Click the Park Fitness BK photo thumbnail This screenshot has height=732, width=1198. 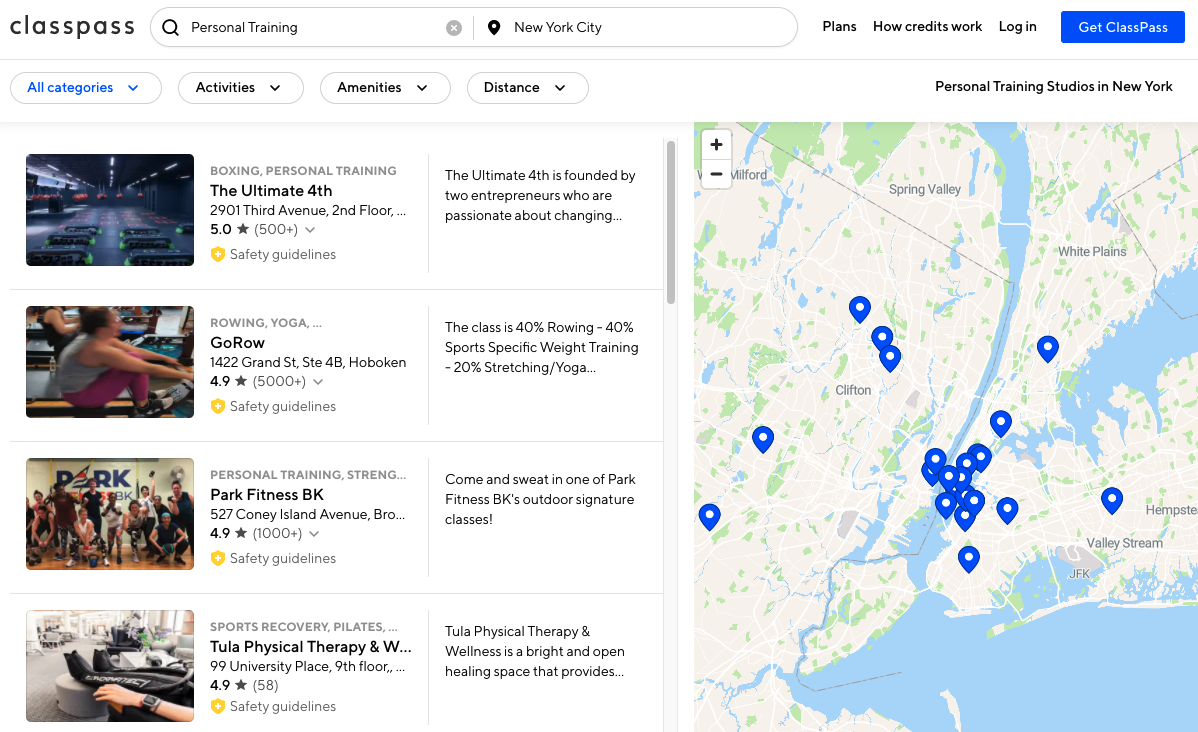[110, 514]
